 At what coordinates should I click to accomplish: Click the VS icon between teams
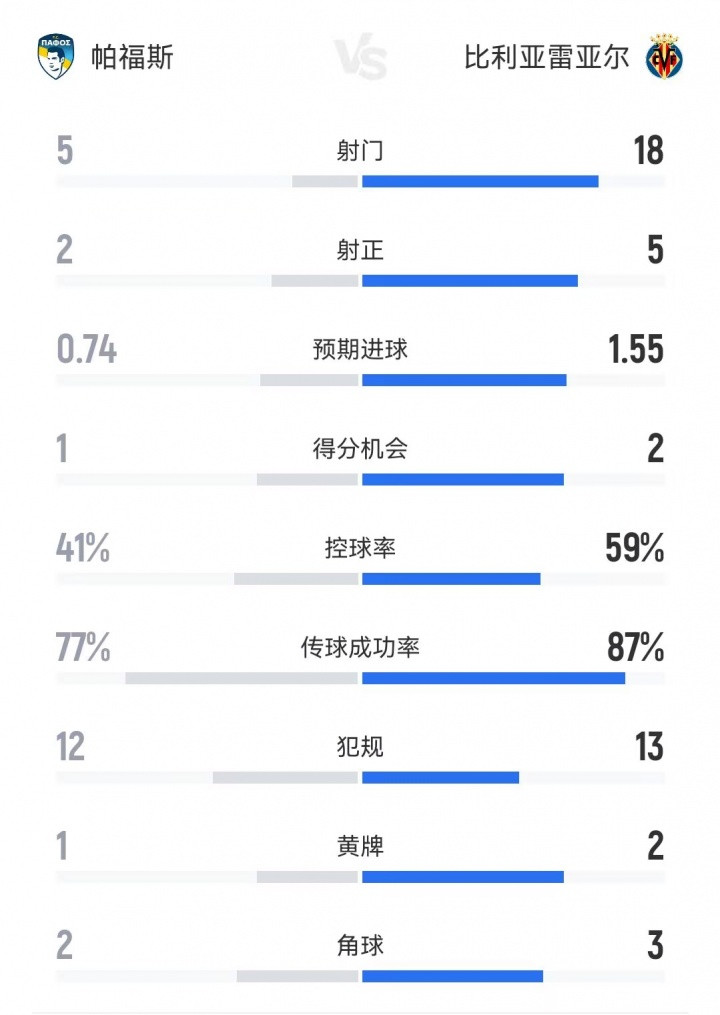point(360,58)
